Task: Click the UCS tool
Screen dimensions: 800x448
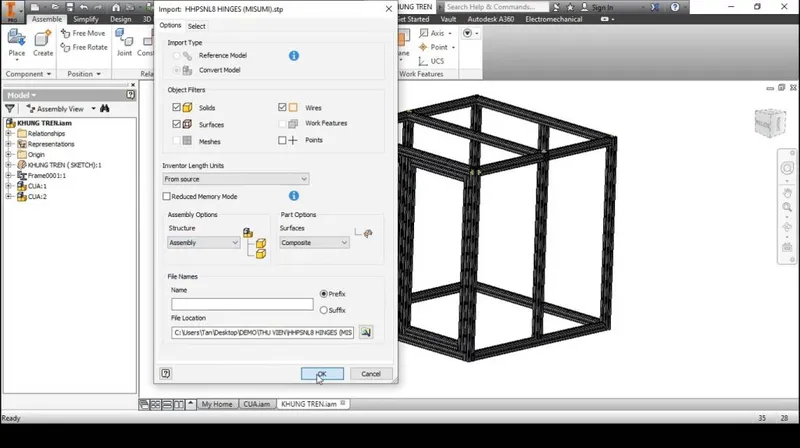Action: [431, 61]
